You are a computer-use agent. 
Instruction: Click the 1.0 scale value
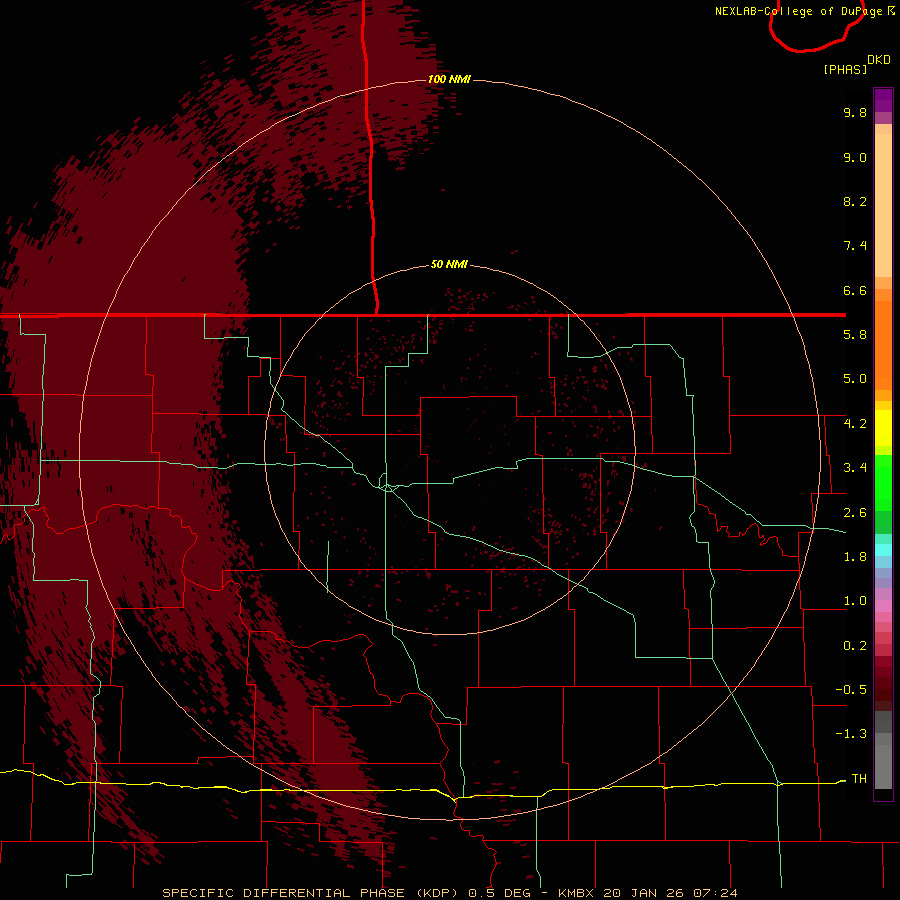tap(855, 601)
